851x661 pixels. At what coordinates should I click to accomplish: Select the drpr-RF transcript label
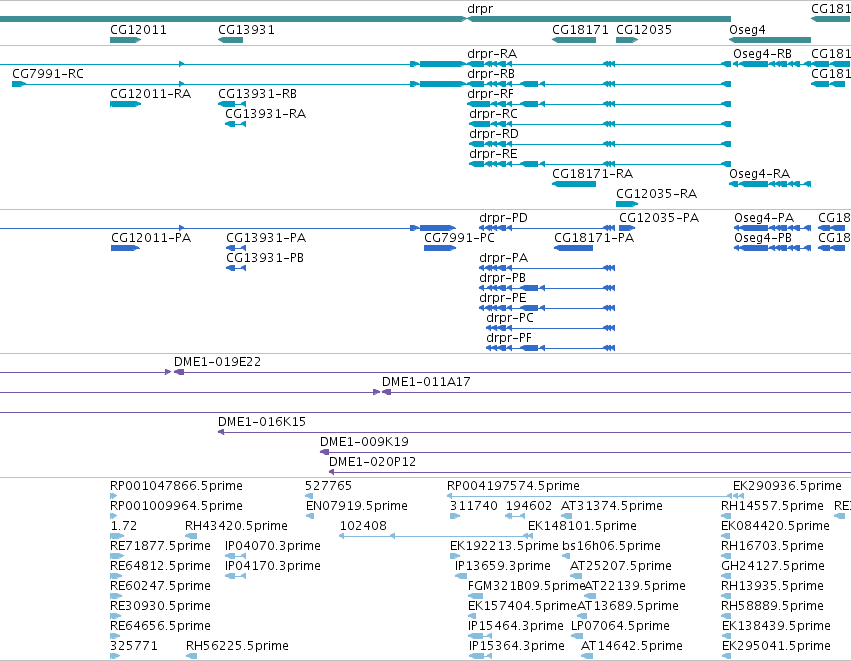[490, 94]
